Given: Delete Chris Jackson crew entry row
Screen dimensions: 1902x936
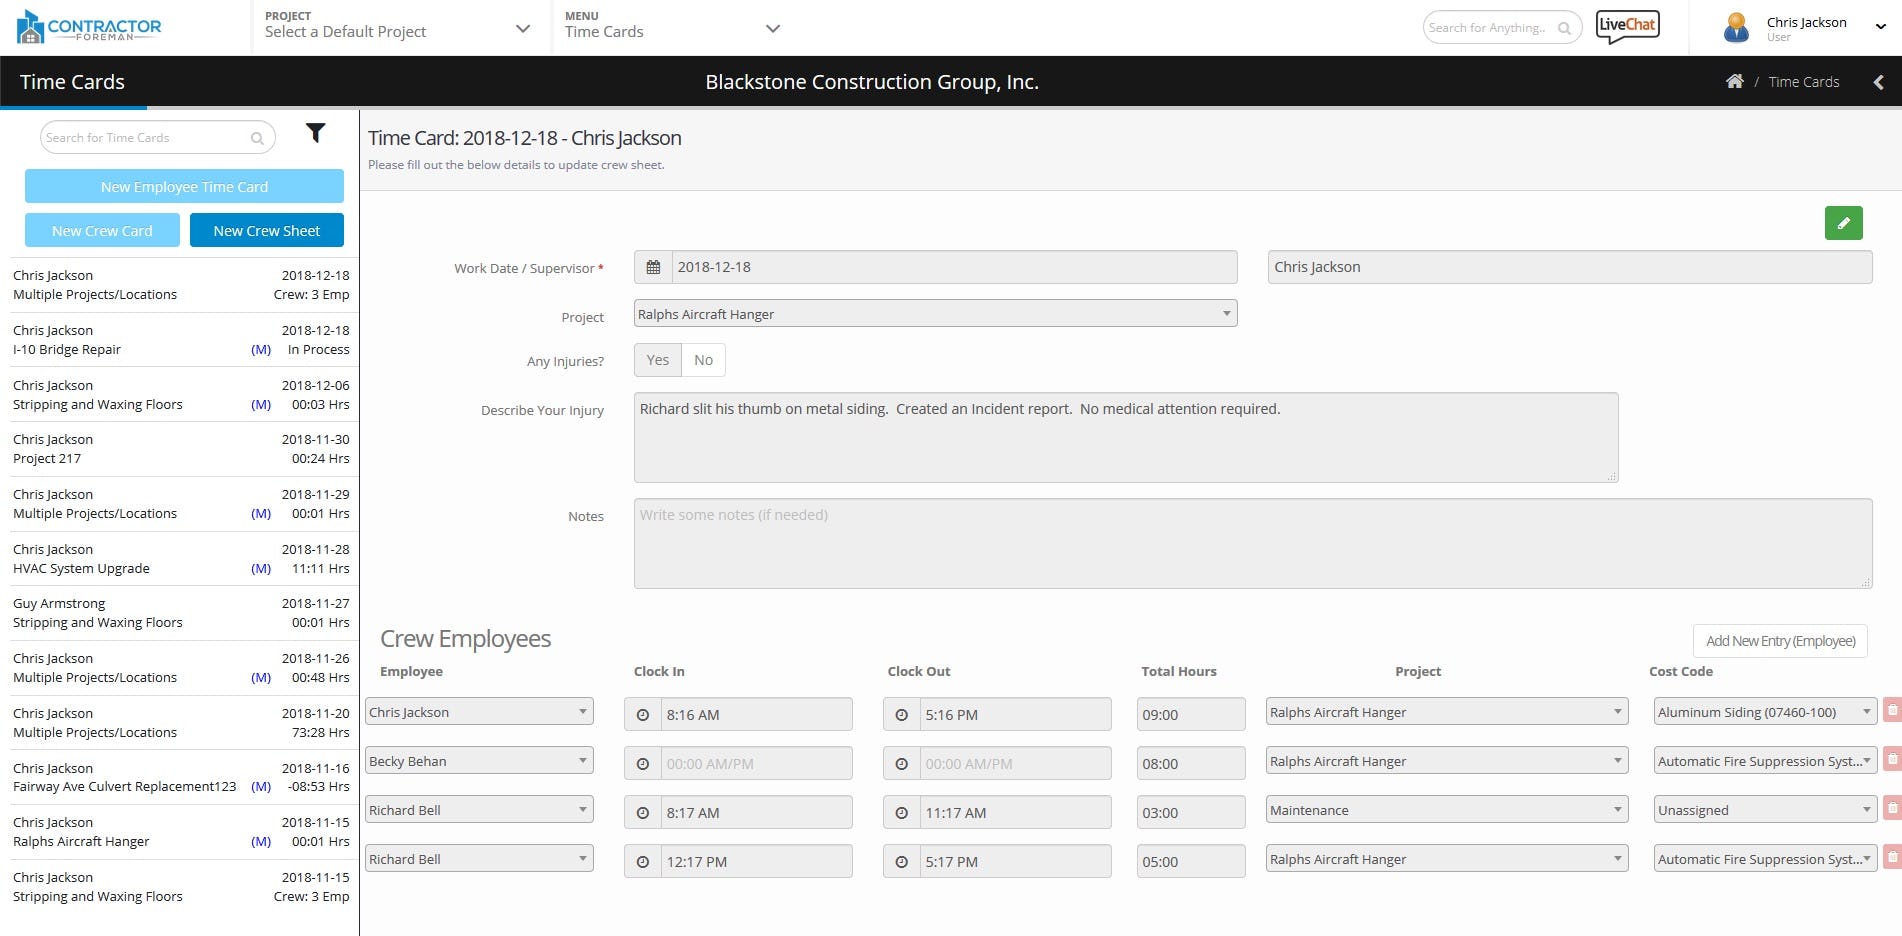Looking at the screenshot, I should pyautogui.click(x=1891, y=711).
